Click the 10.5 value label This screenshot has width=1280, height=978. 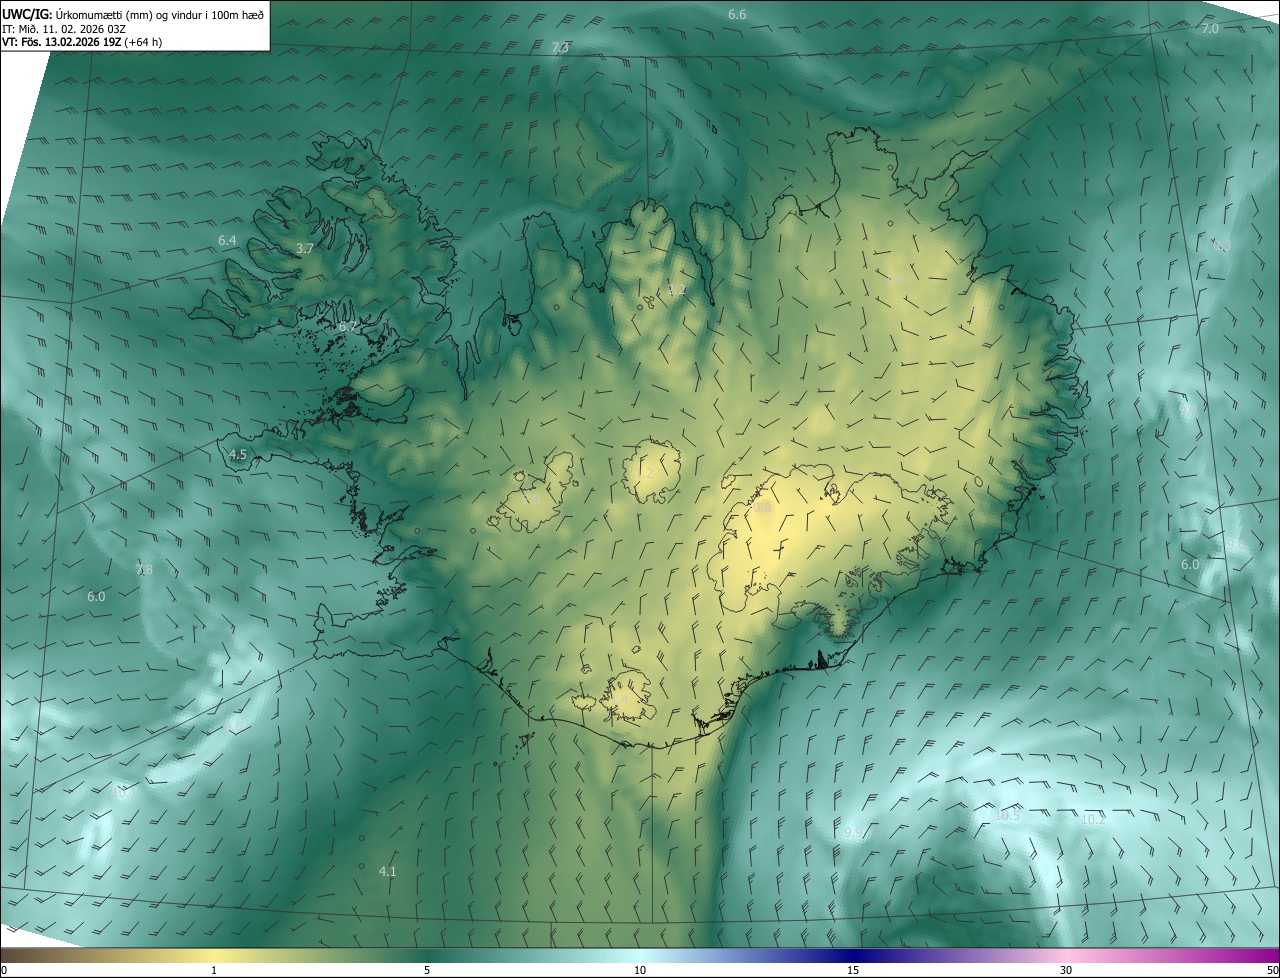pos(1007,816)
